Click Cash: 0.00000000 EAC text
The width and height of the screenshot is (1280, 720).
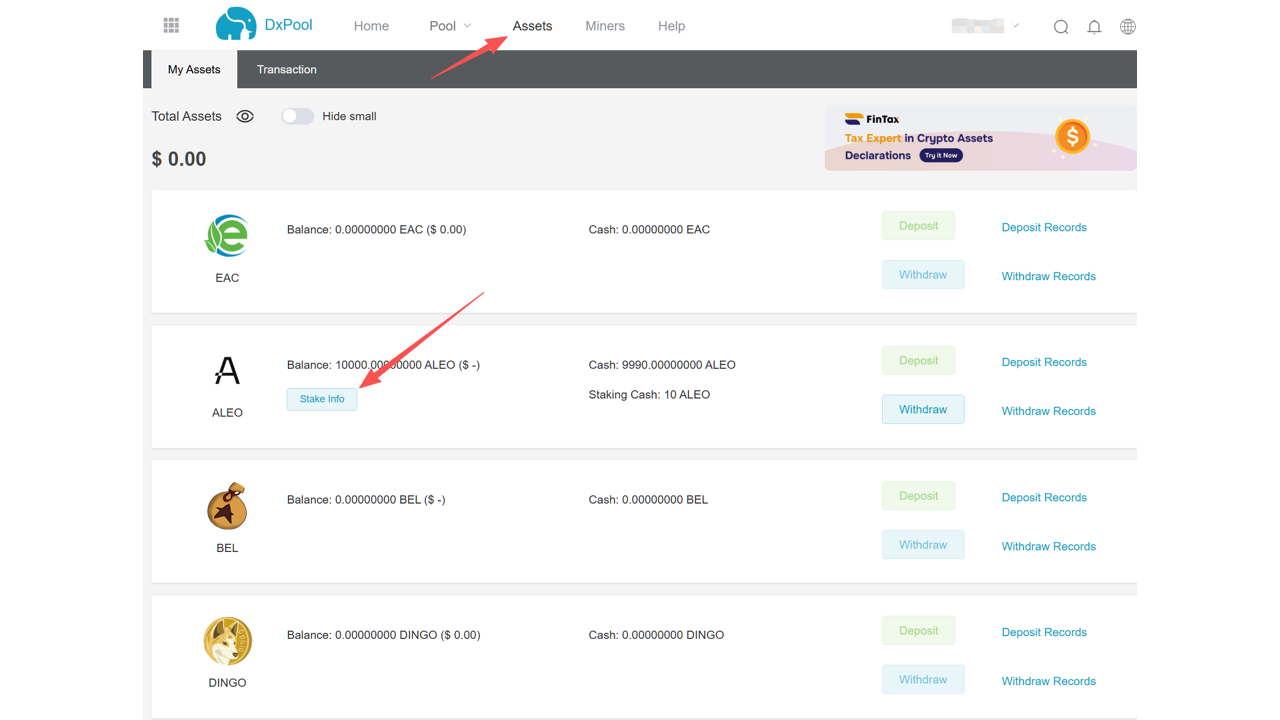(x=649, y=230)
